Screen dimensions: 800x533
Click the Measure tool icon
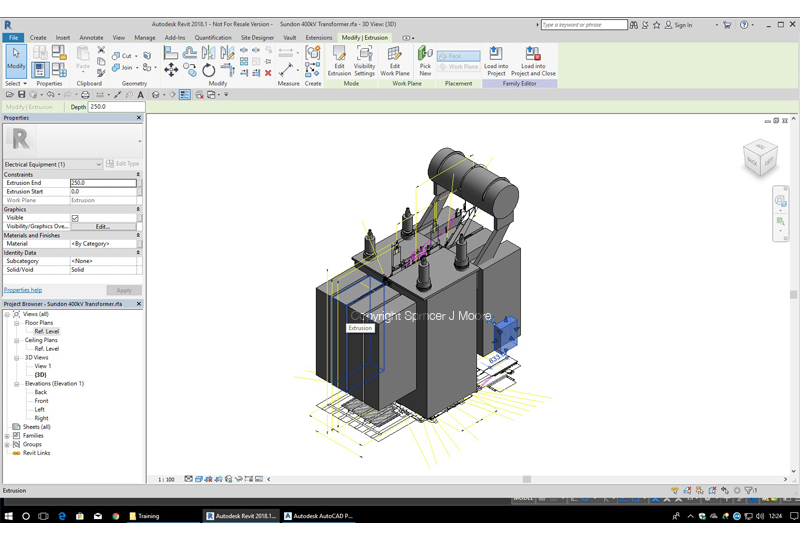tap(287, 69)
